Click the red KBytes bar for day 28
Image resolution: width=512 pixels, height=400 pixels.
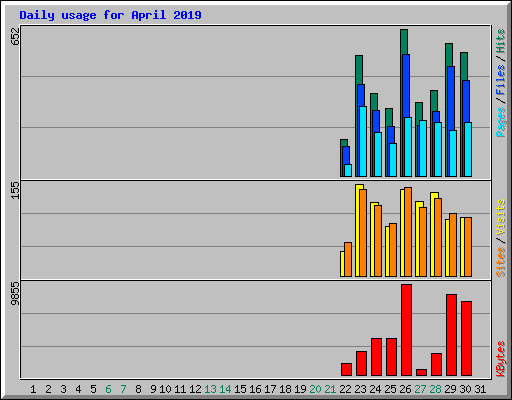pos(436,365)
